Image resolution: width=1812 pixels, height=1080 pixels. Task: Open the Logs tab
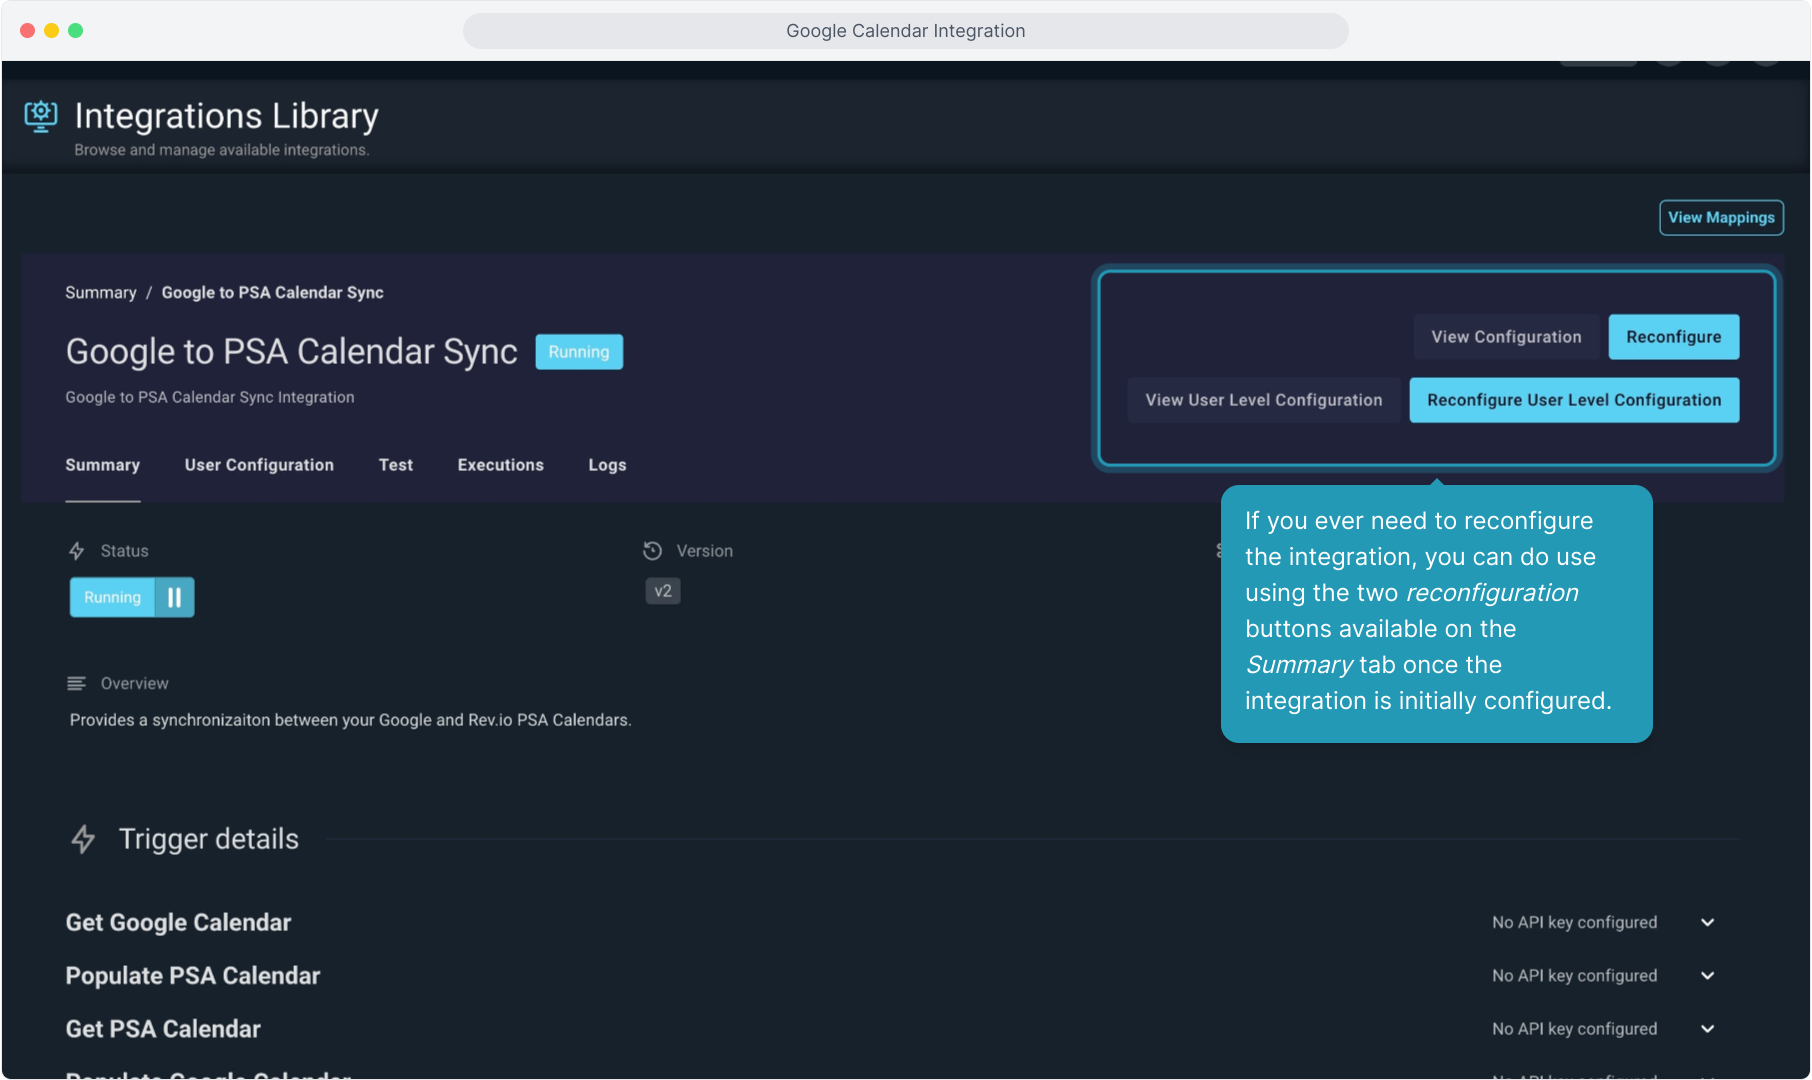tap(607, 465)
